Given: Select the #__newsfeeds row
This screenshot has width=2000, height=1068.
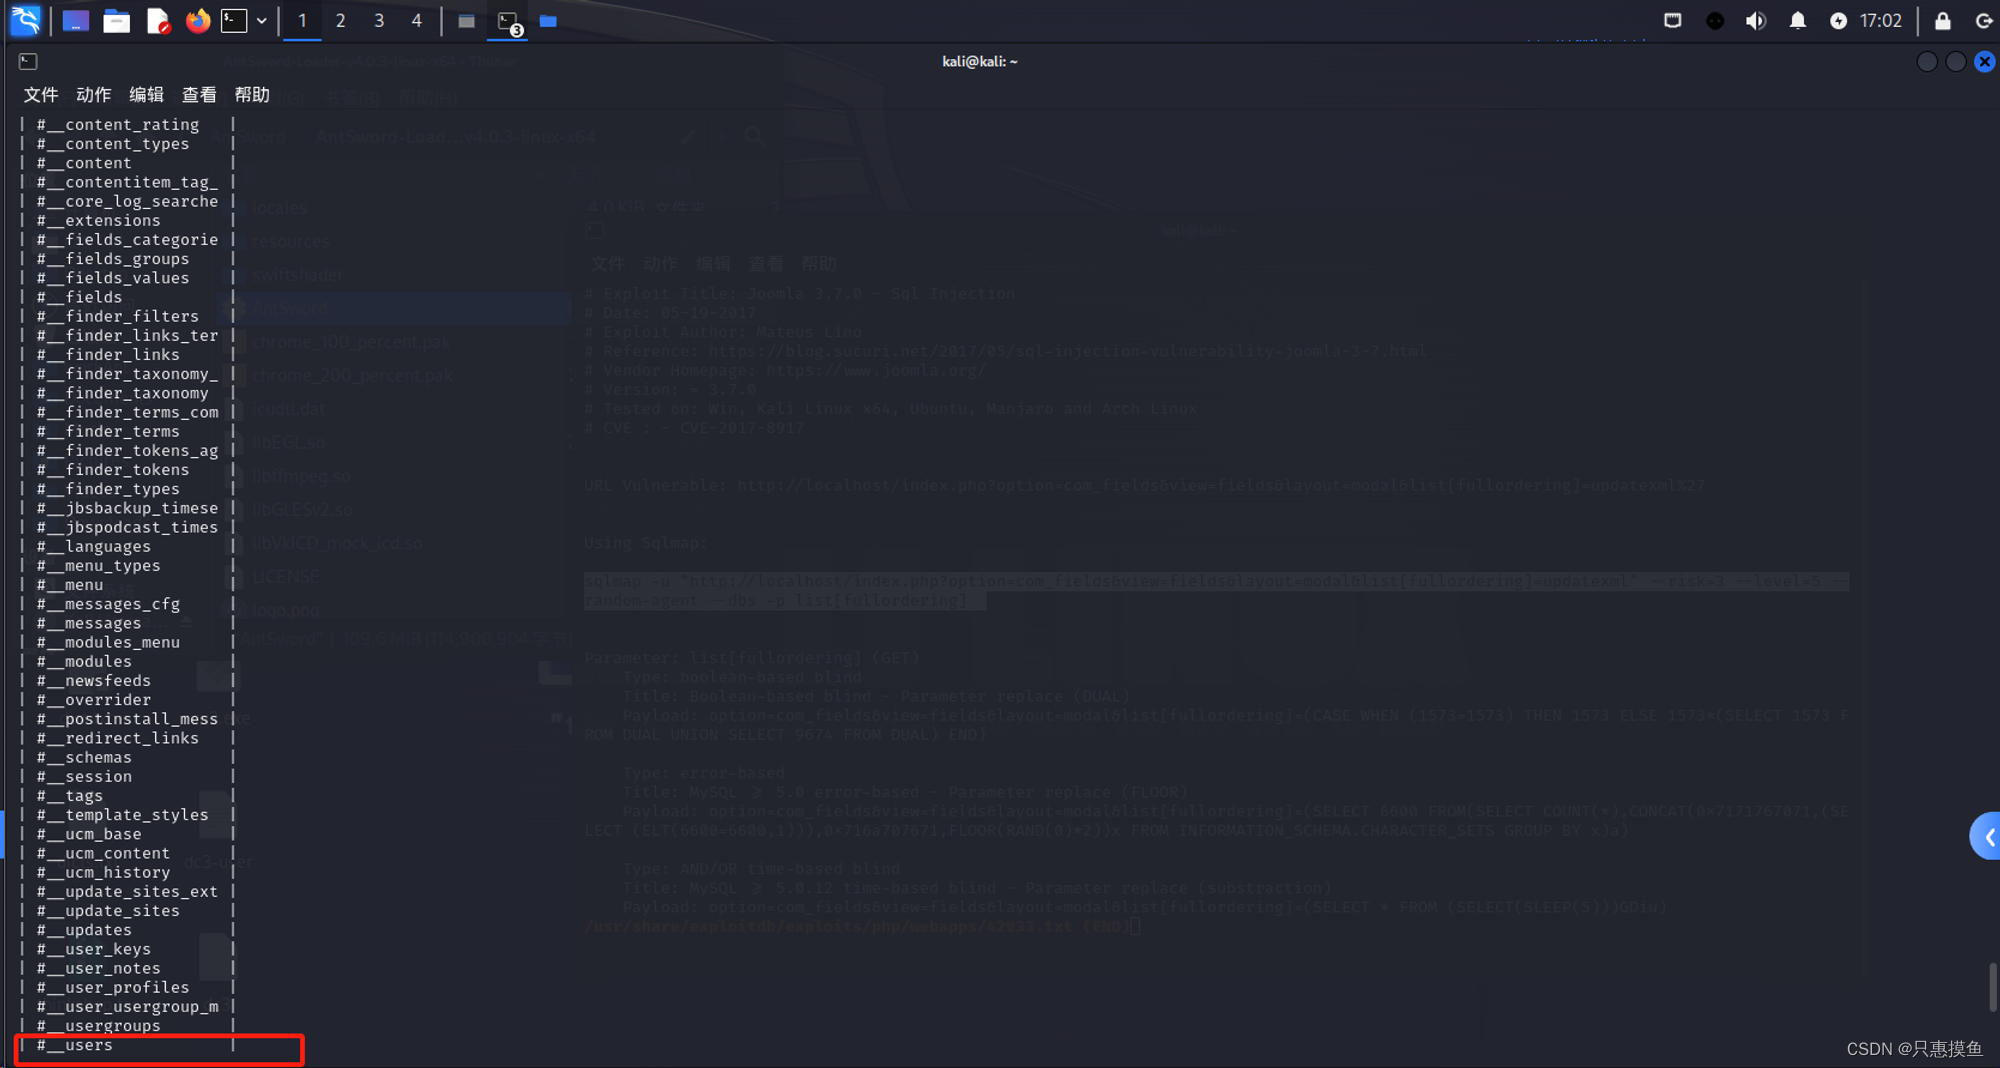Looking at the screenshot, I should click(x=128, y=681).
